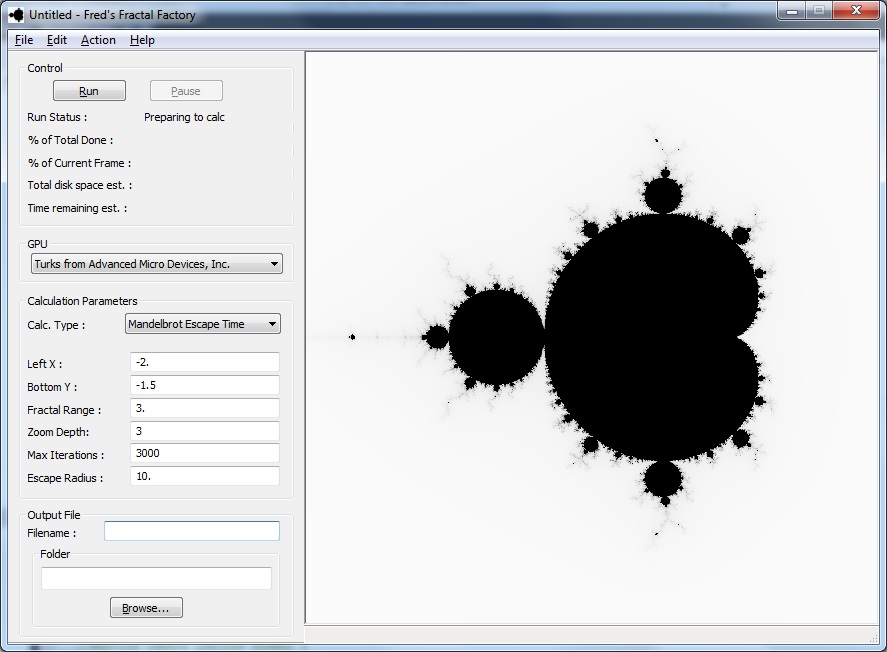Open the Calc. Type dropdown

(x=203, y=324)
